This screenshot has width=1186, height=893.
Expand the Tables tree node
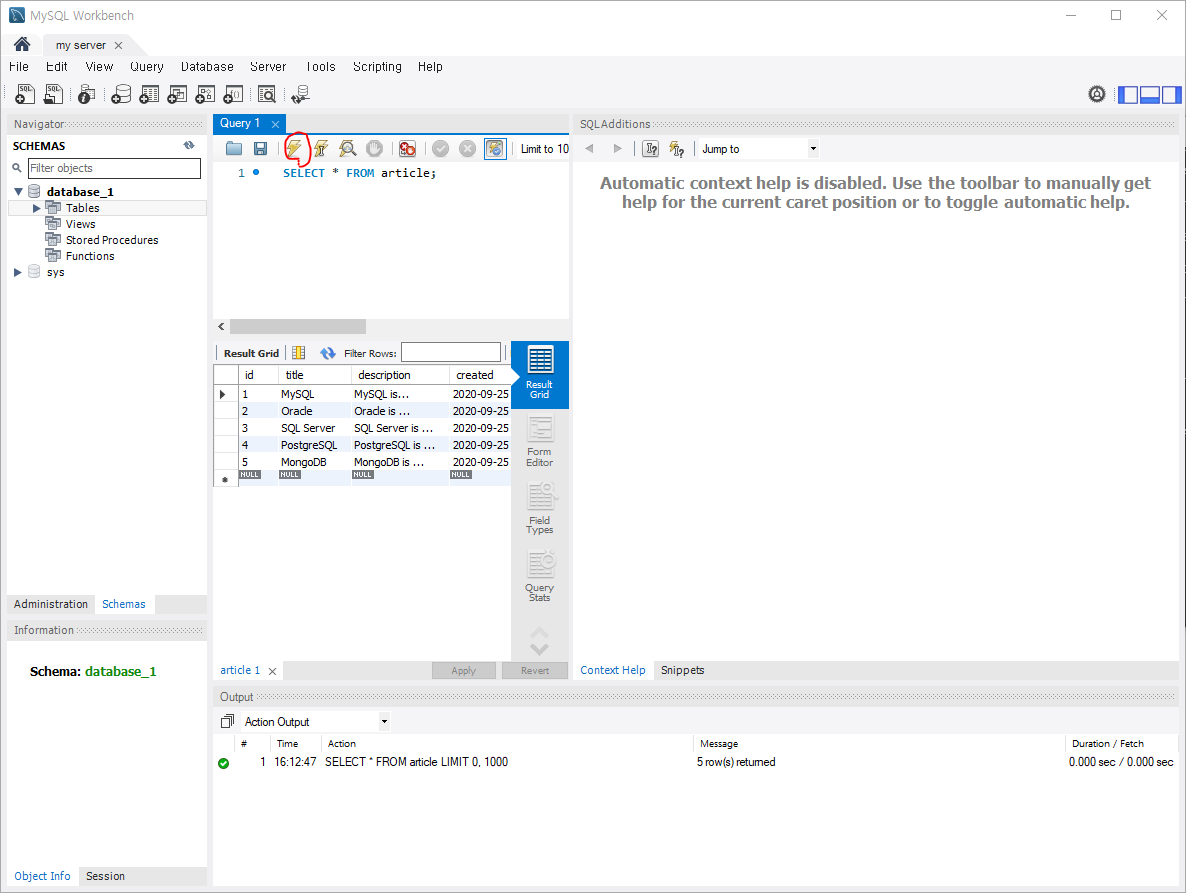(36, 208)
